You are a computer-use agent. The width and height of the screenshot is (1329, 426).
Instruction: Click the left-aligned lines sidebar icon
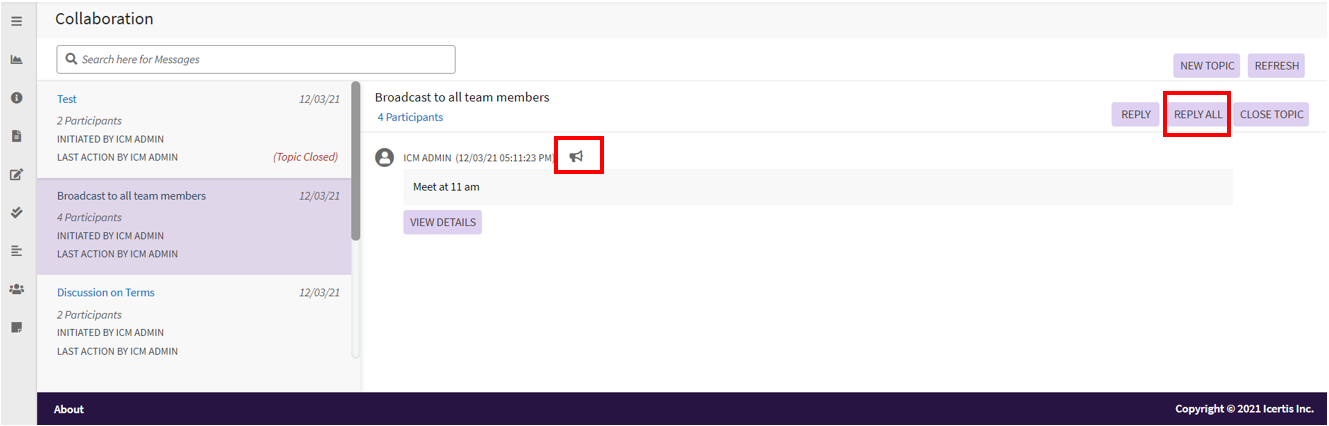point(16,251)
